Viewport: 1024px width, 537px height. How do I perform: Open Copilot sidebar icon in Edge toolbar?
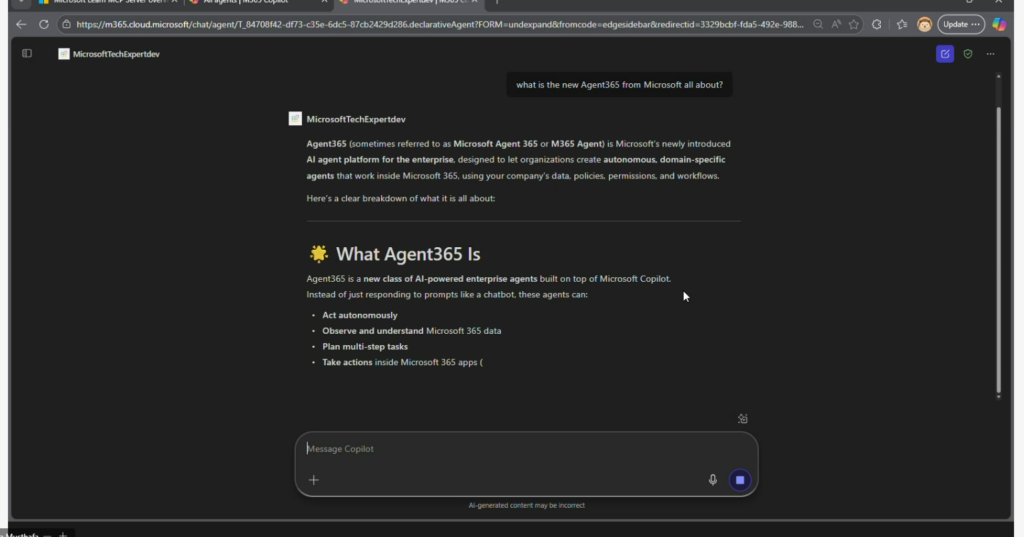click(999, 24)
